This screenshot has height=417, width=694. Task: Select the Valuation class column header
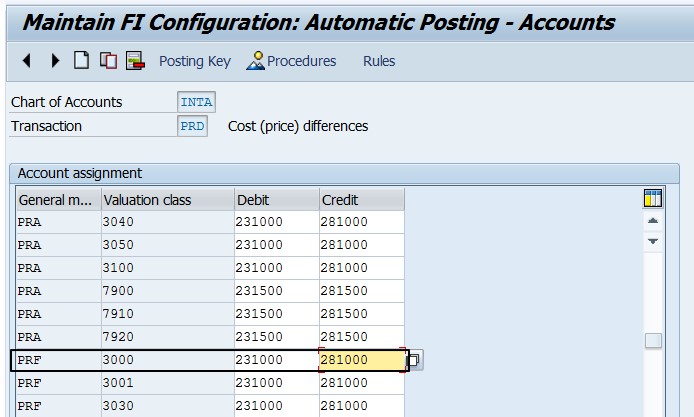coord(168,200)
